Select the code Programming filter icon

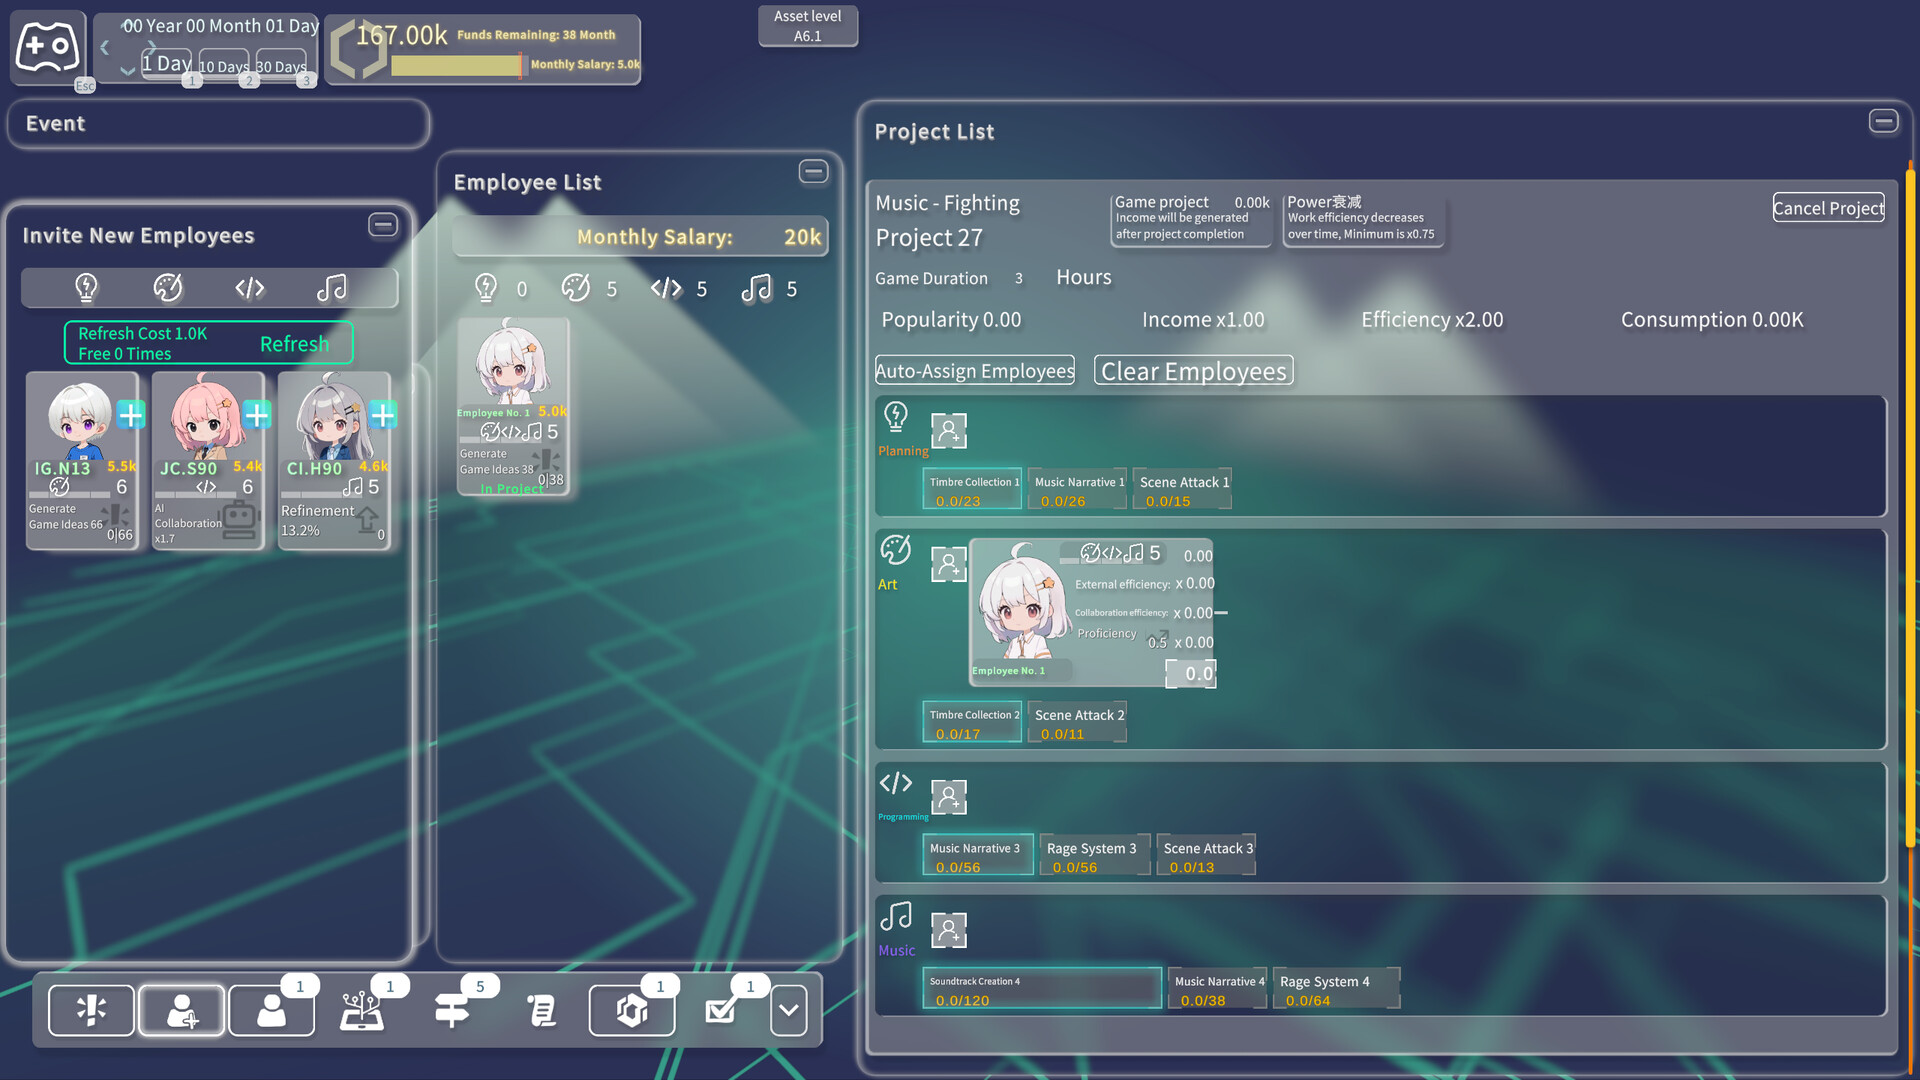coord(249,287)
